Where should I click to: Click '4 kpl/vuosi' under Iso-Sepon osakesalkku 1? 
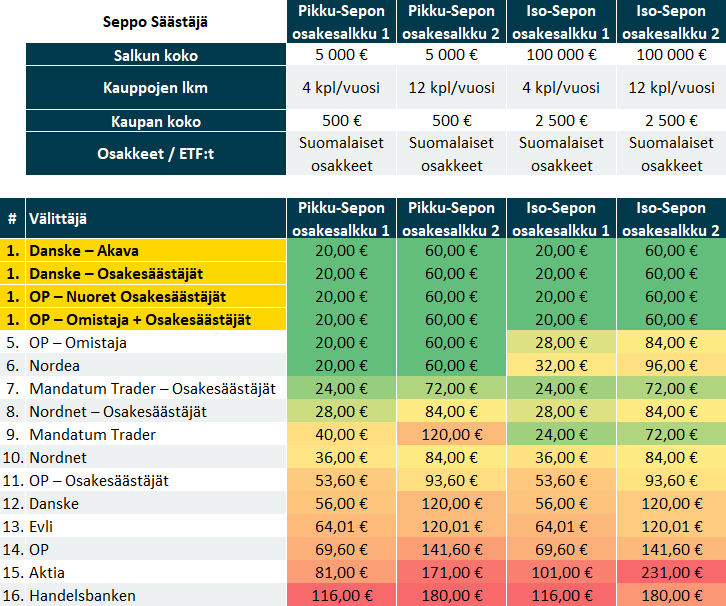click(562, 87)
